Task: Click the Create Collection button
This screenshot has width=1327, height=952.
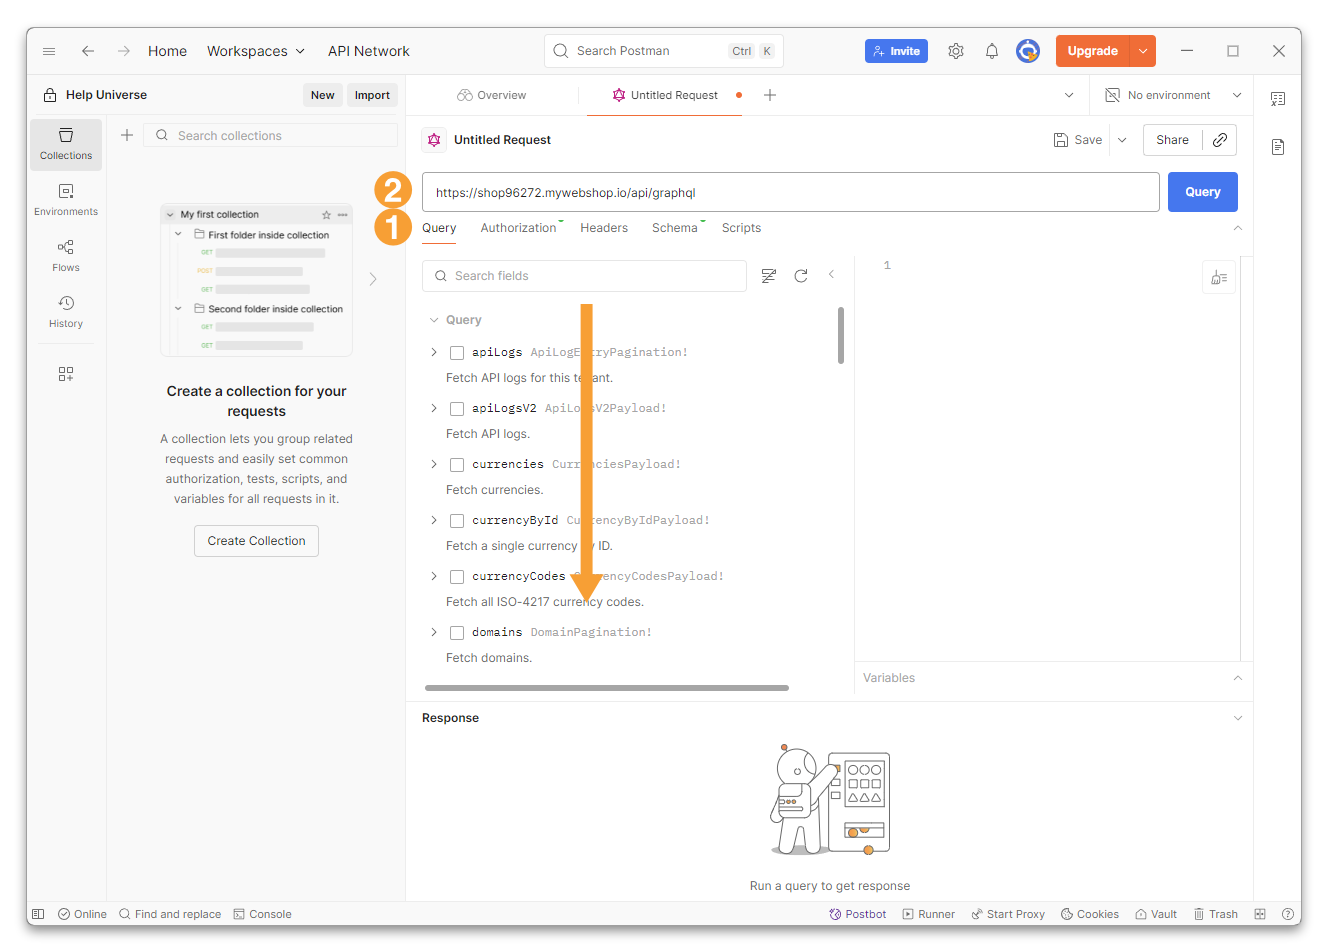Action: coord(256,541)
